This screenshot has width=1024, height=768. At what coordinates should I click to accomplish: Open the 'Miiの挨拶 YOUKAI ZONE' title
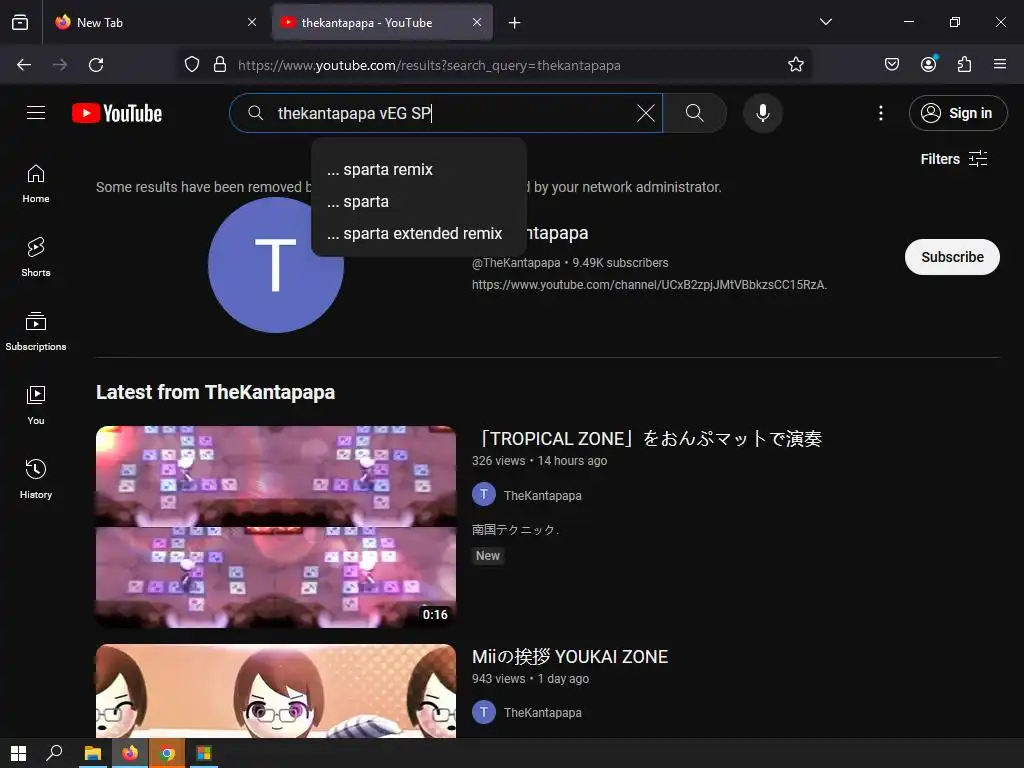569,656
